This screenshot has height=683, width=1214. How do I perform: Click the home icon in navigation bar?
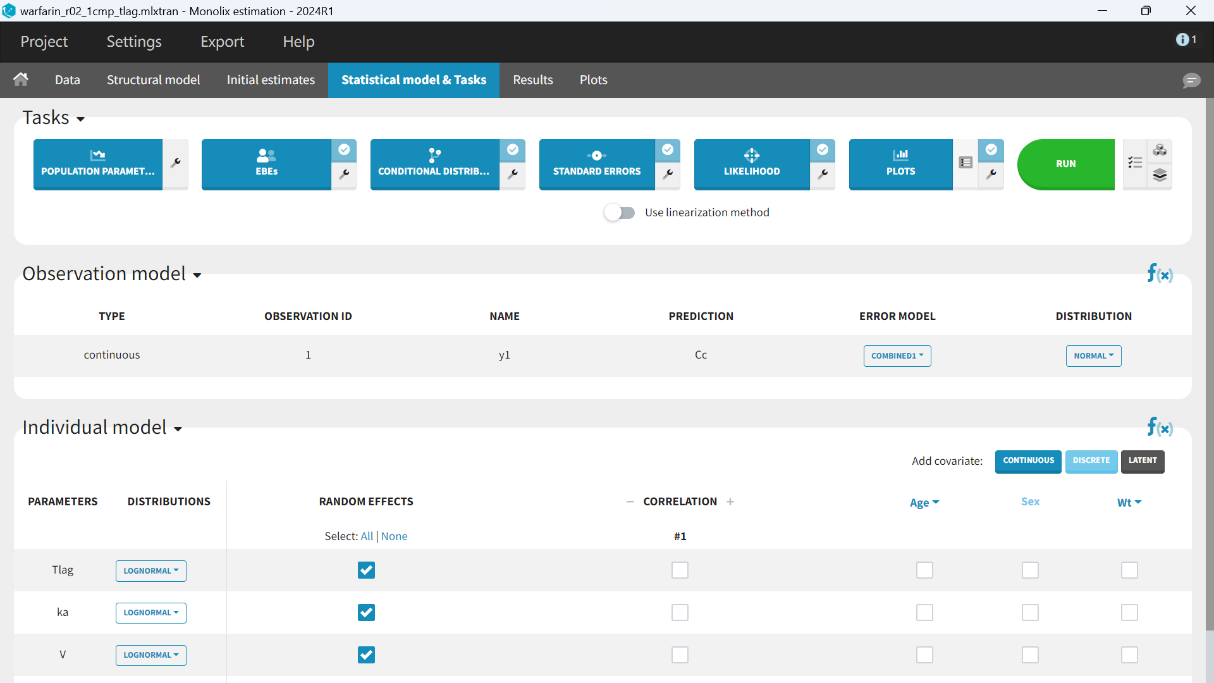tap(20, 80)
